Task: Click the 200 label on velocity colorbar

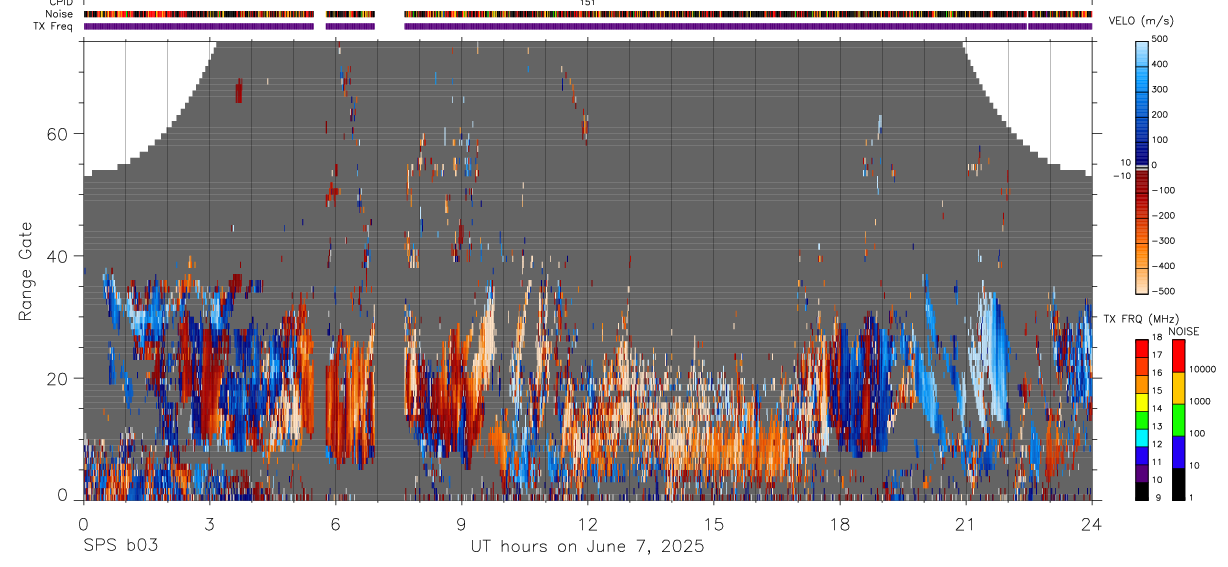Action: coord(1160,114)
